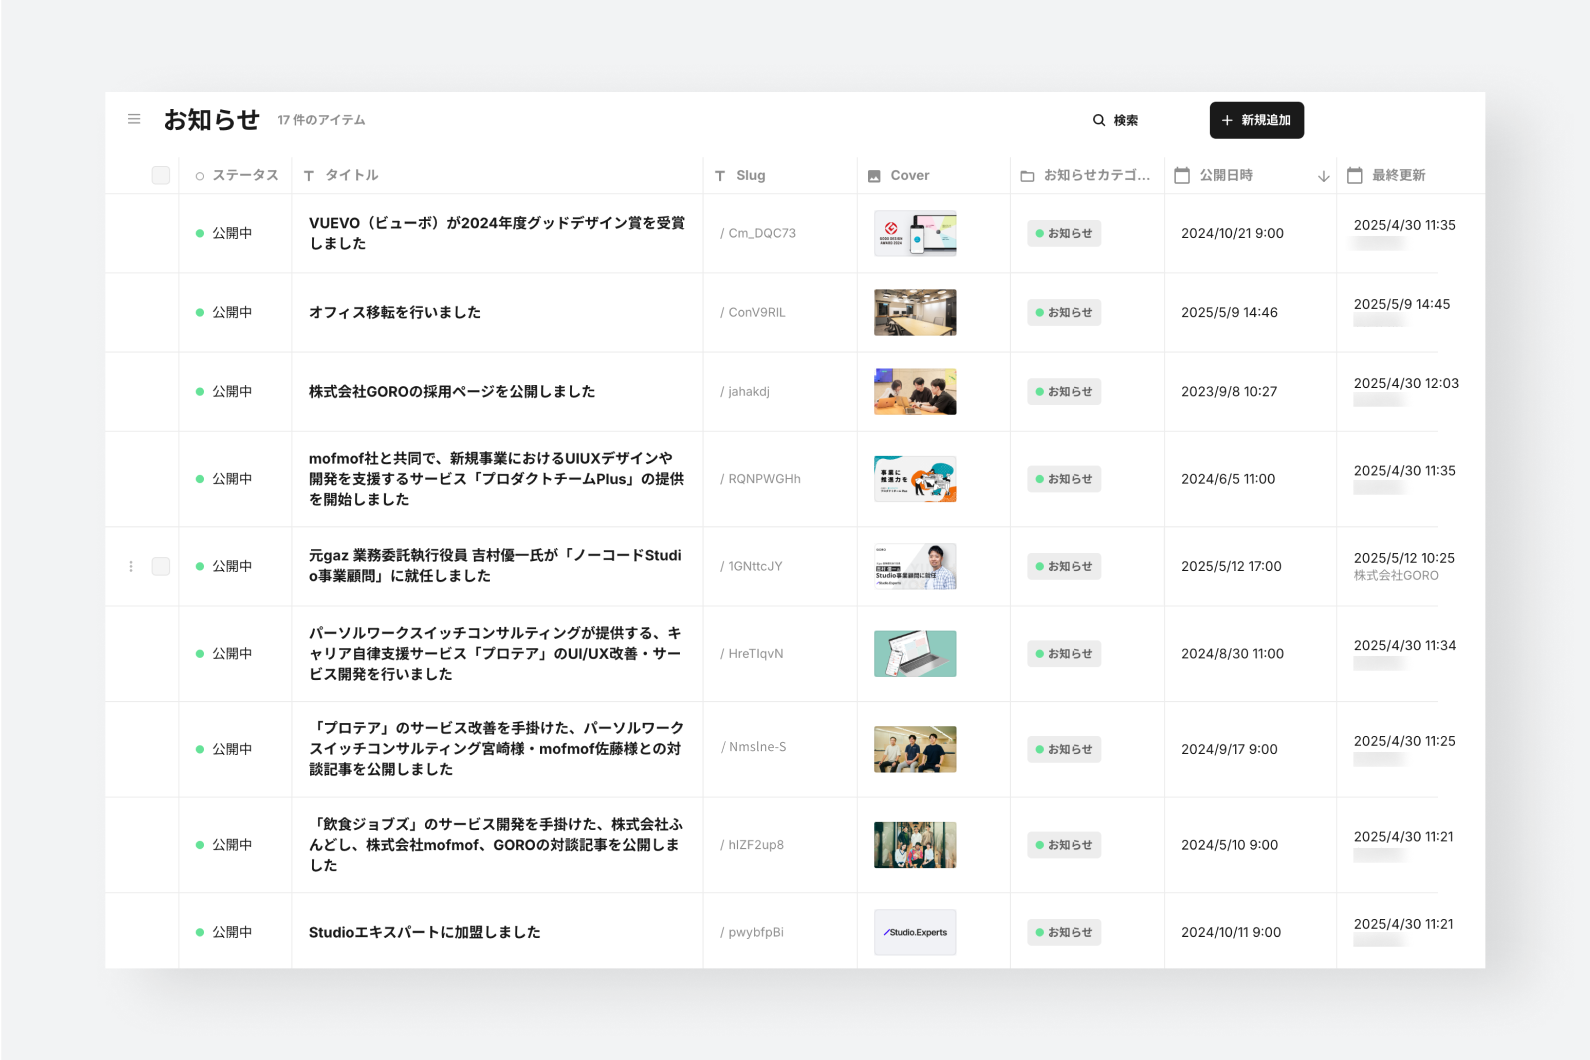
Task: Click the last updated 2025/4/30 12:03
Action: click(1406, 383)
